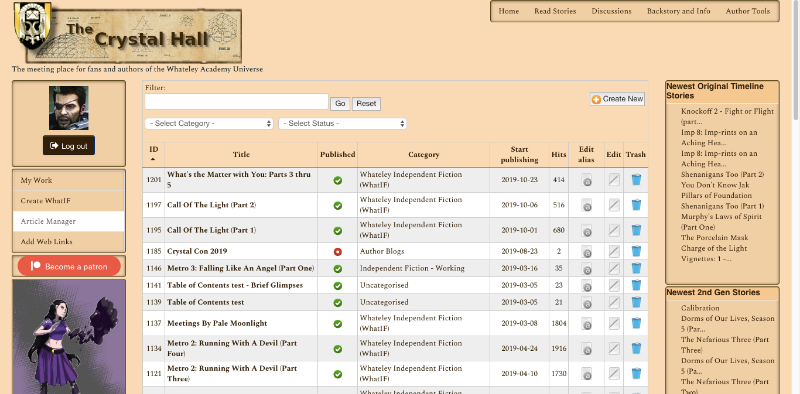800x394 pixels.
Task: Trash the Table of Contents test article
Action: (x=636, y=302)
